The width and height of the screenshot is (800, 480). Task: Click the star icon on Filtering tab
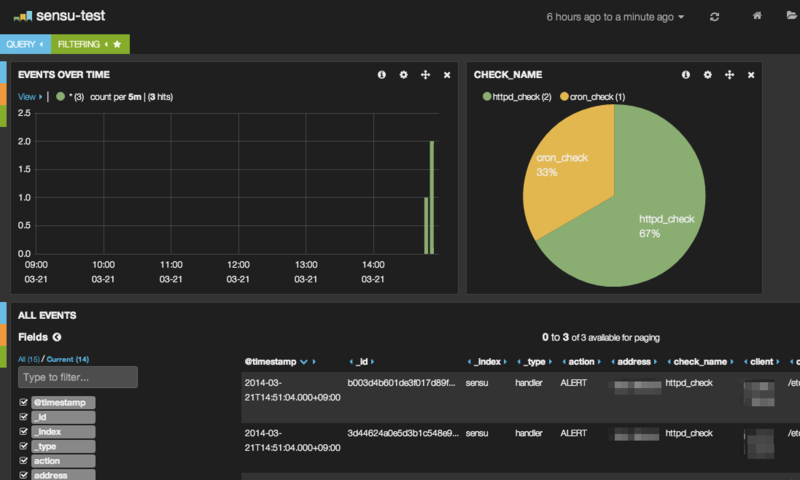pos(117,44)
